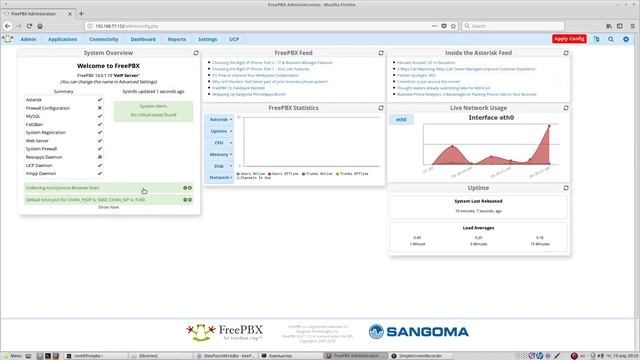Refresh the Inside the Asterisk Feed panel

(566, 53)
